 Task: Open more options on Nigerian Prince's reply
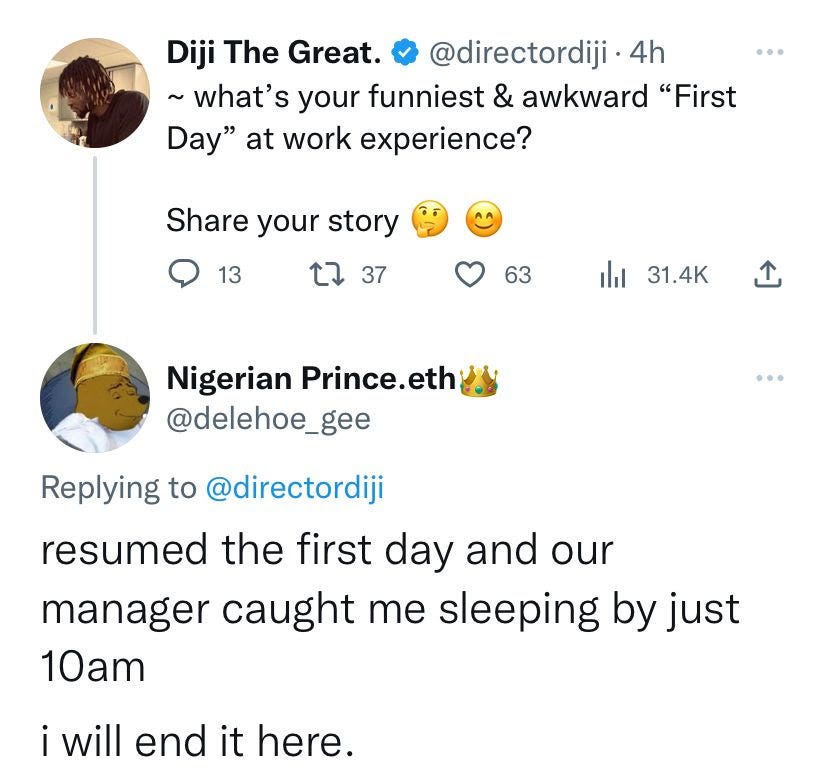[x=768, y=379]
